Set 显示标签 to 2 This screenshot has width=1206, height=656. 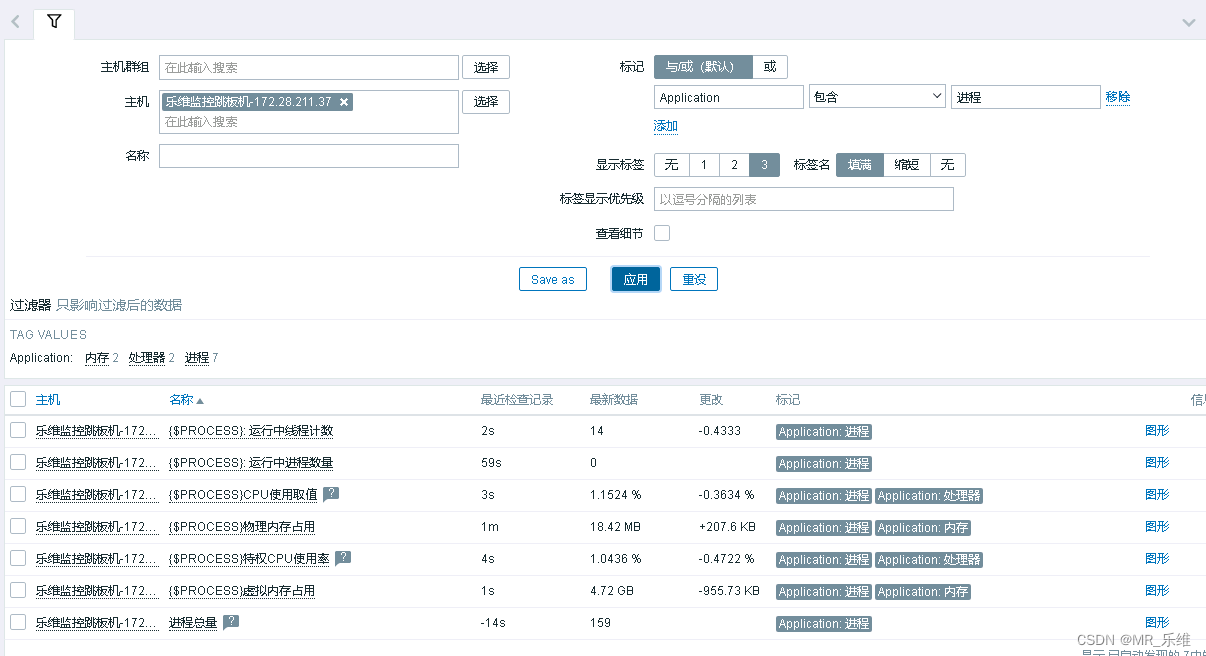pos(734,165)
